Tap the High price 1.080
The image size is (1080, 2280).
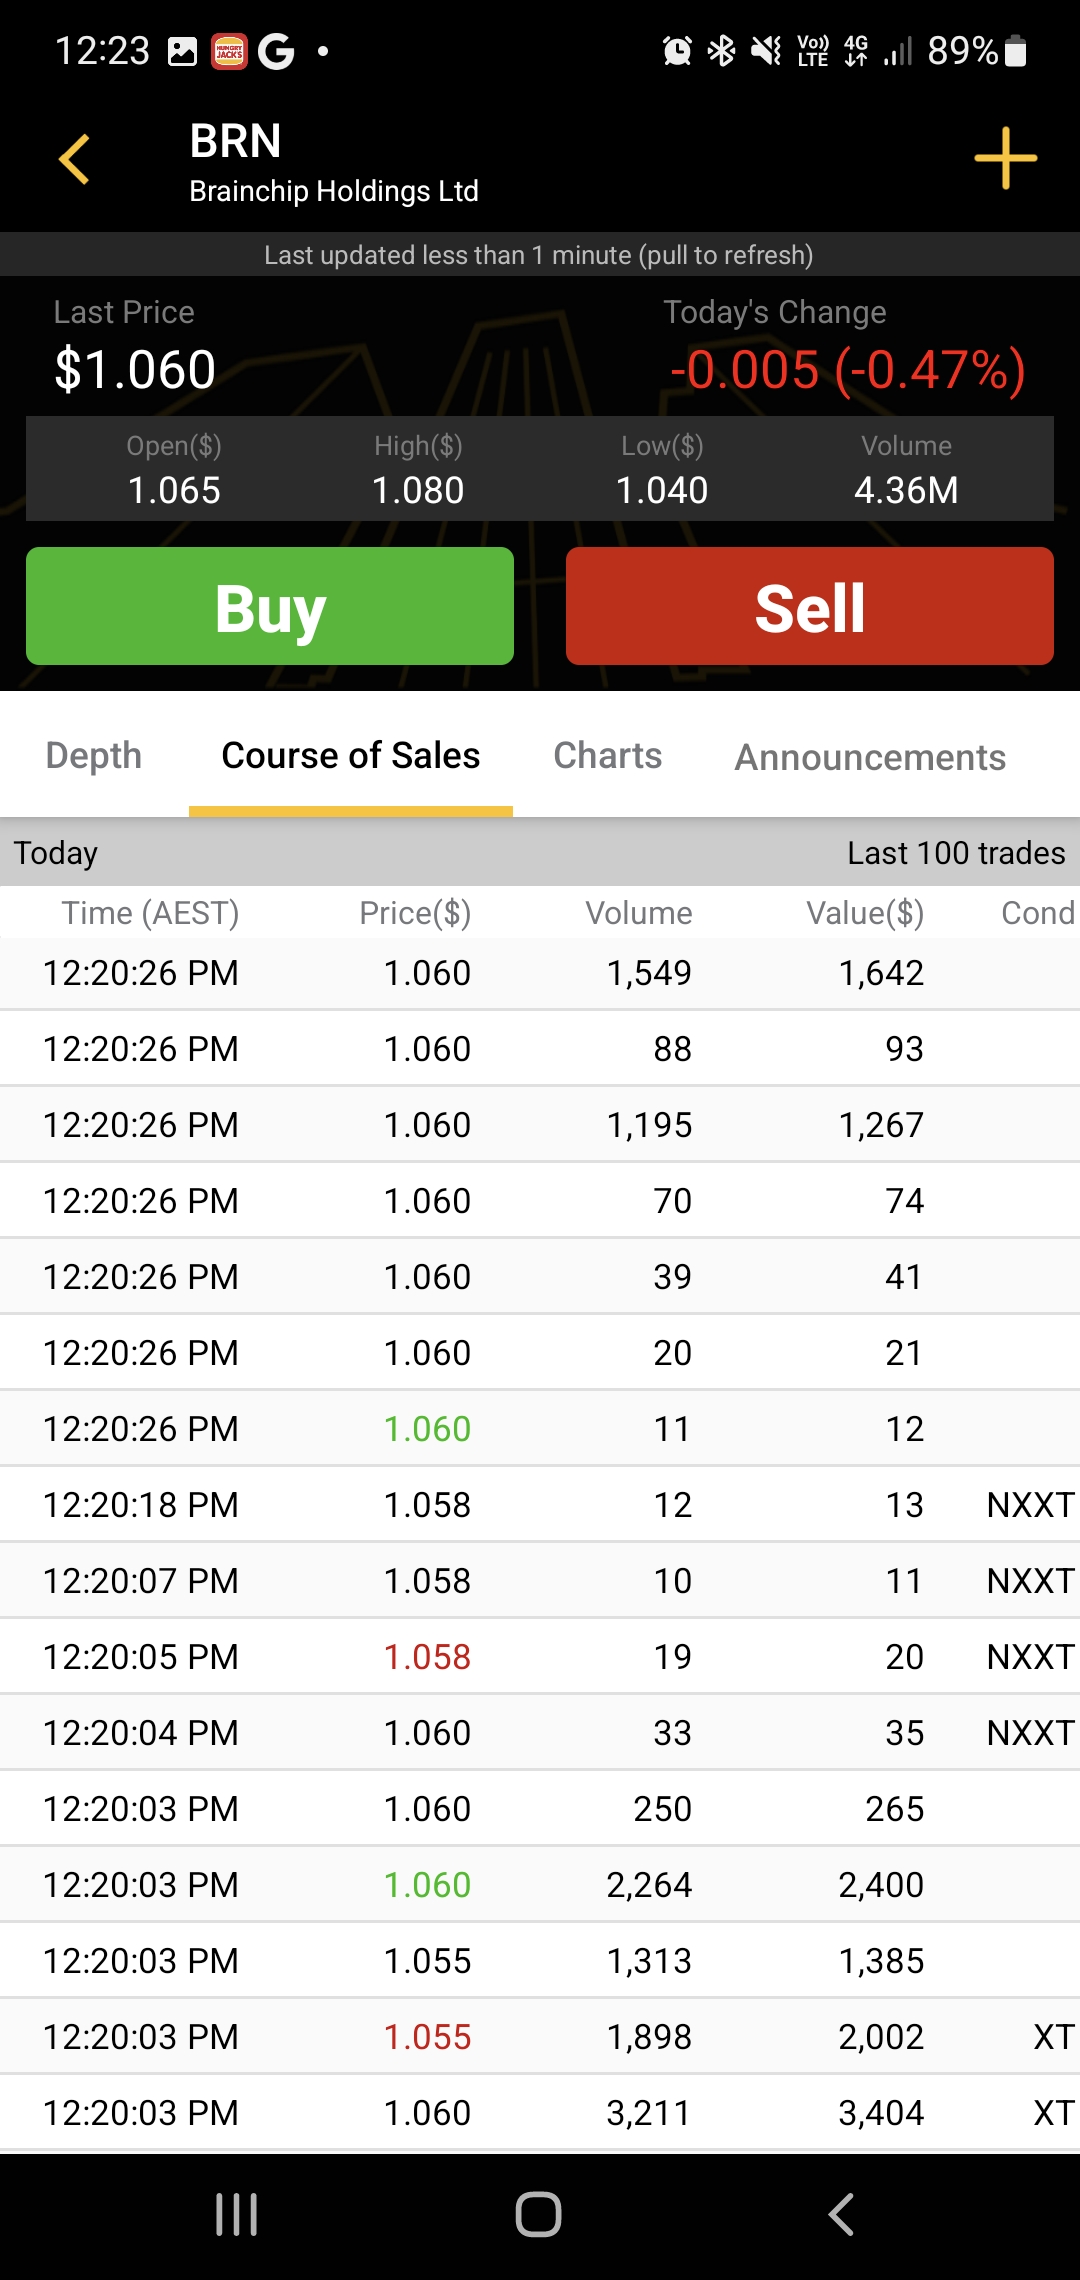tap(418, 490)
